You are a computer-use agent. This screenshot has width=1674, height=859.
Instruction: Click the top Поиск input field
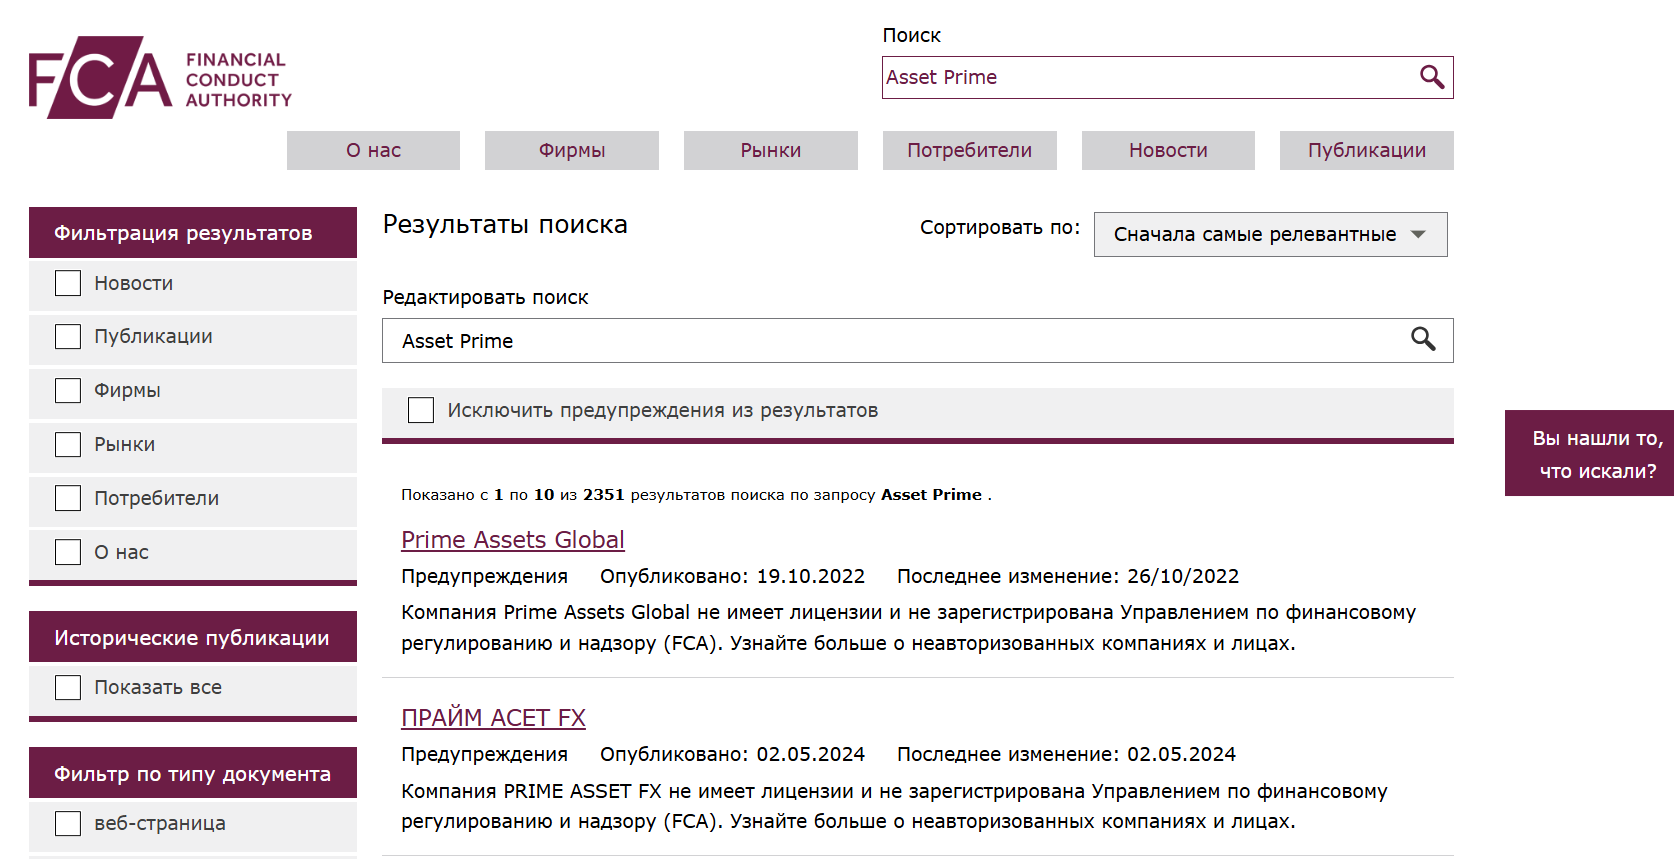point(1145,77)
